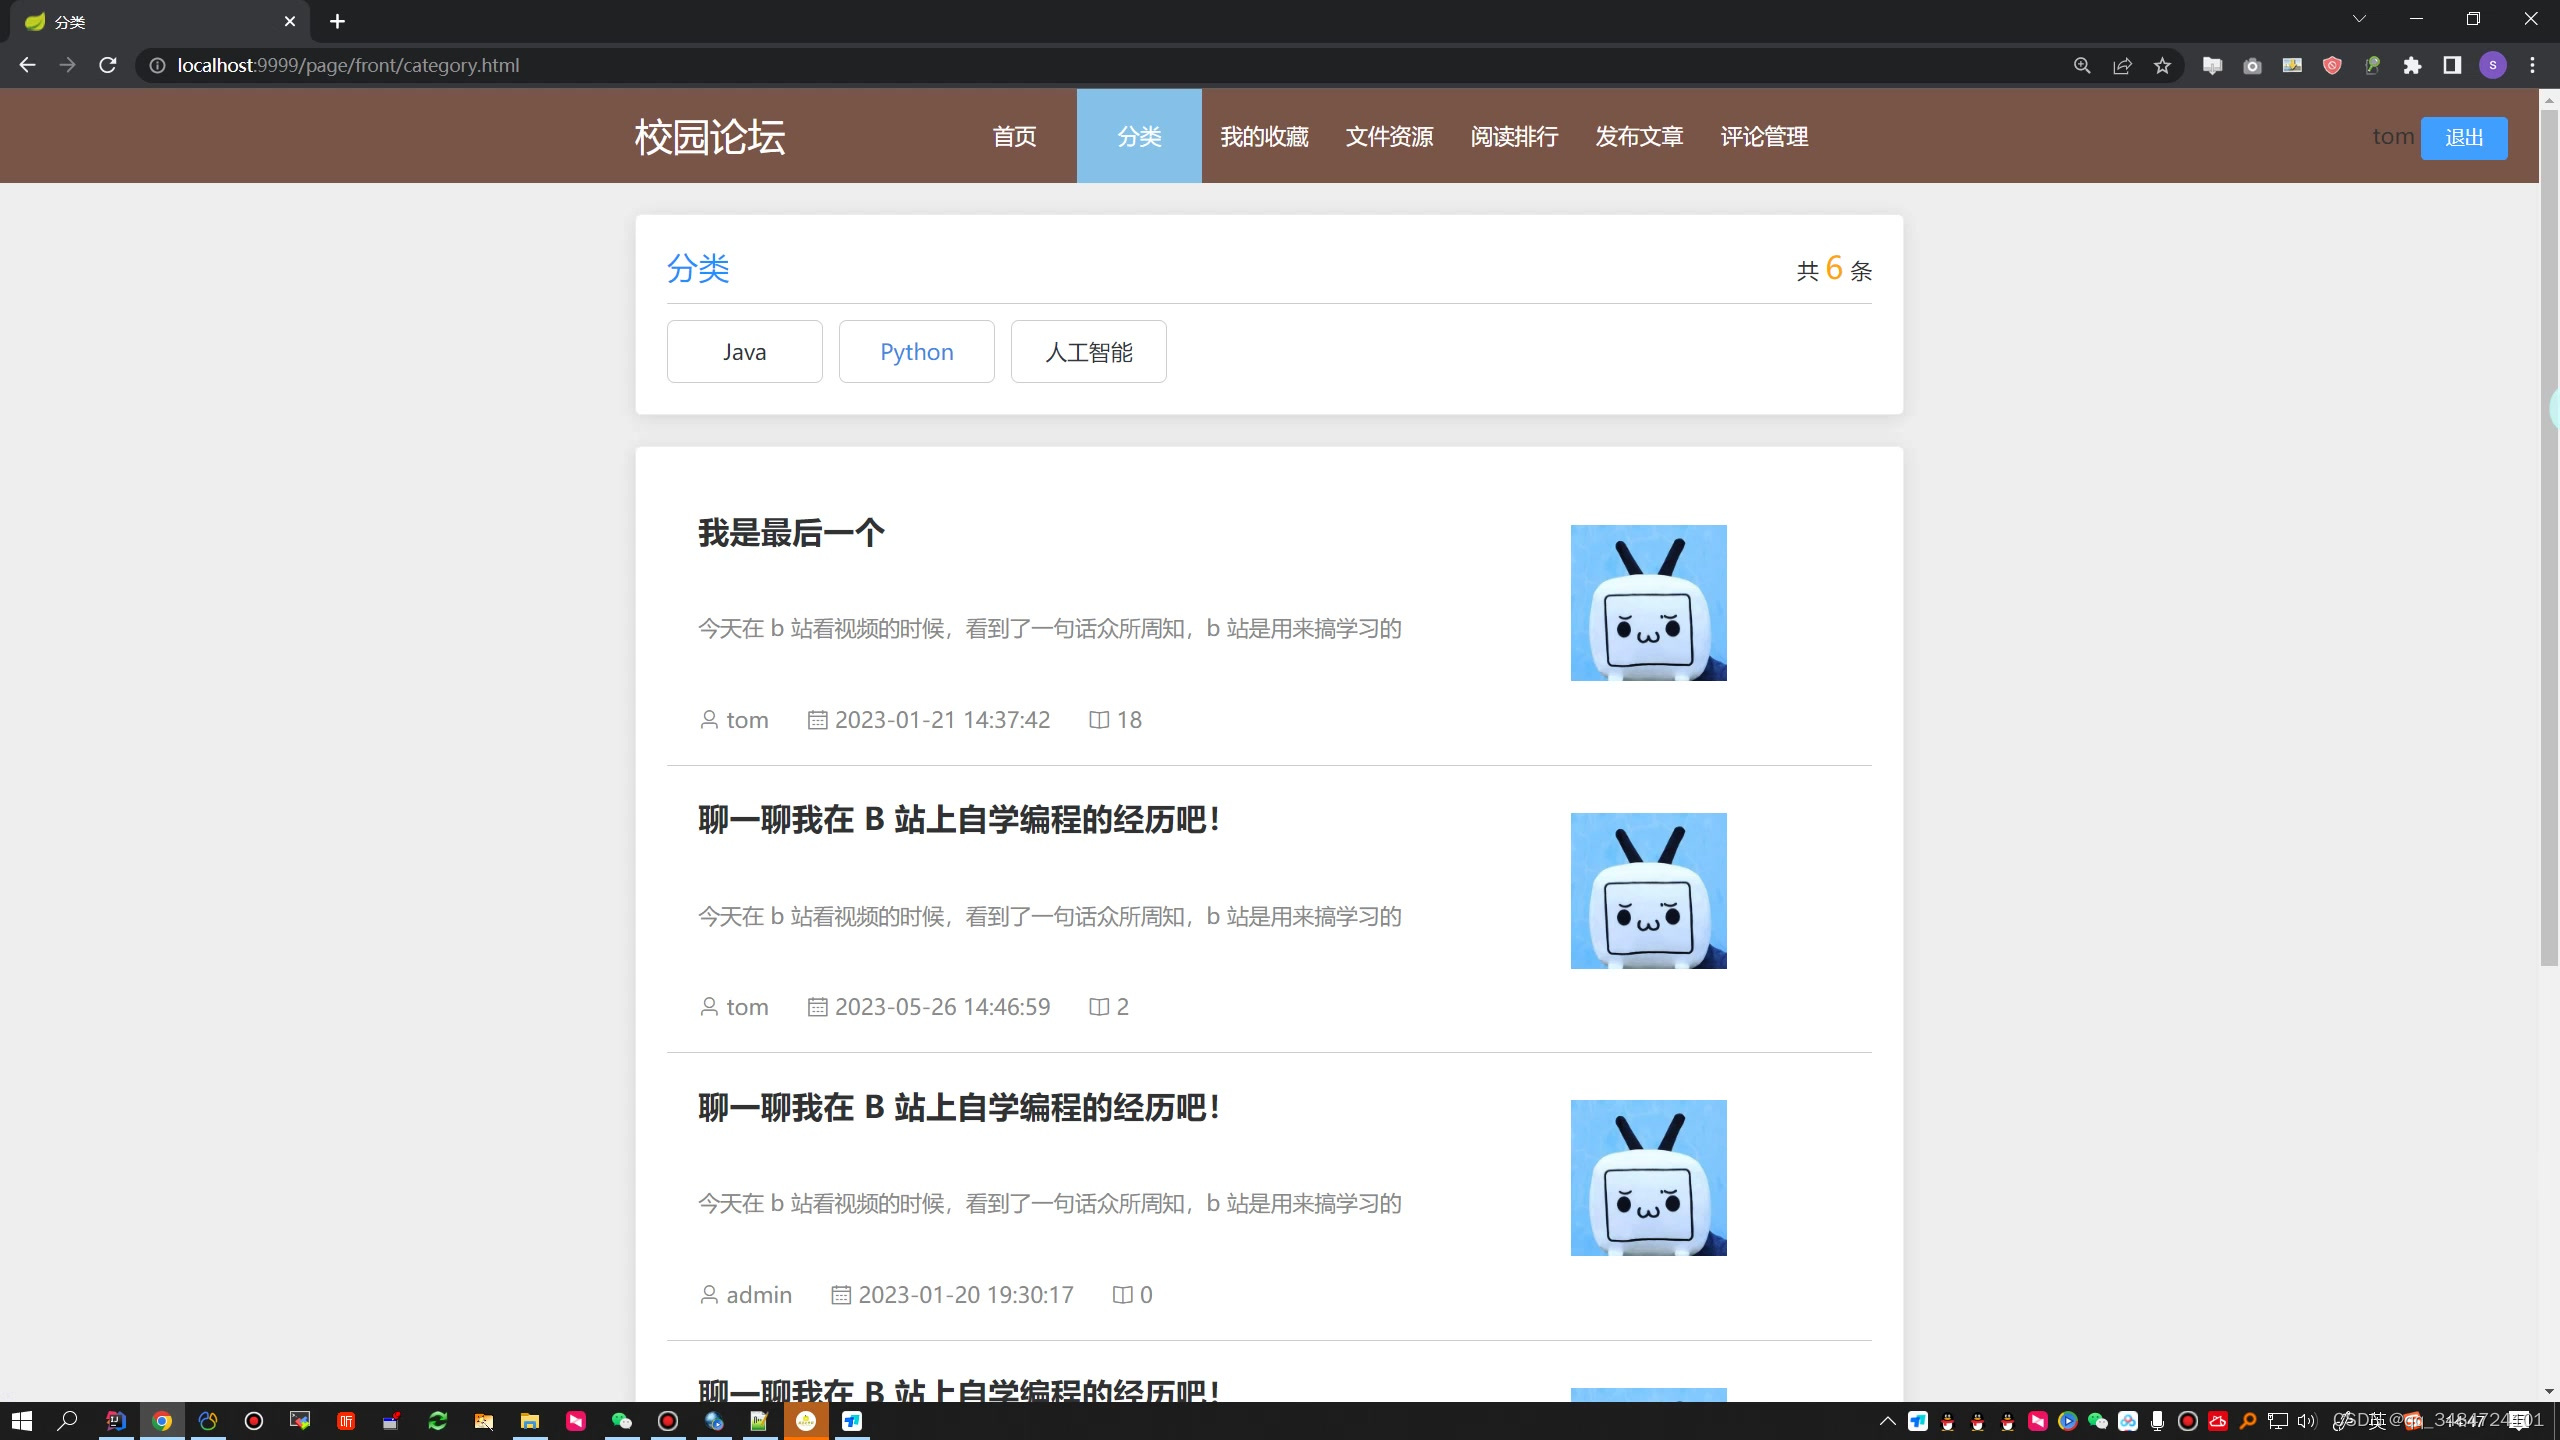Click the 退出 logout button
The image size is (2560, 1440).
(2464, 138)
